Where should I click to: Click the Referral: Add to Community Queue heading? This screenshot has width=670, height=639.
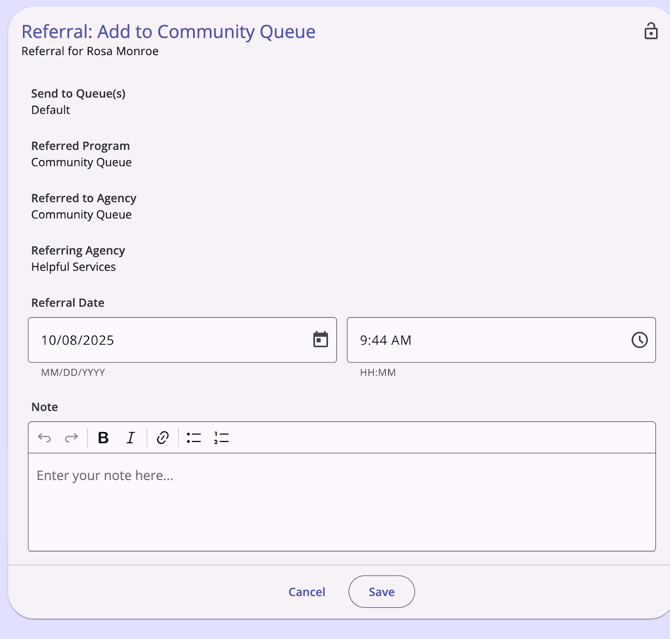tap(168, 31)
